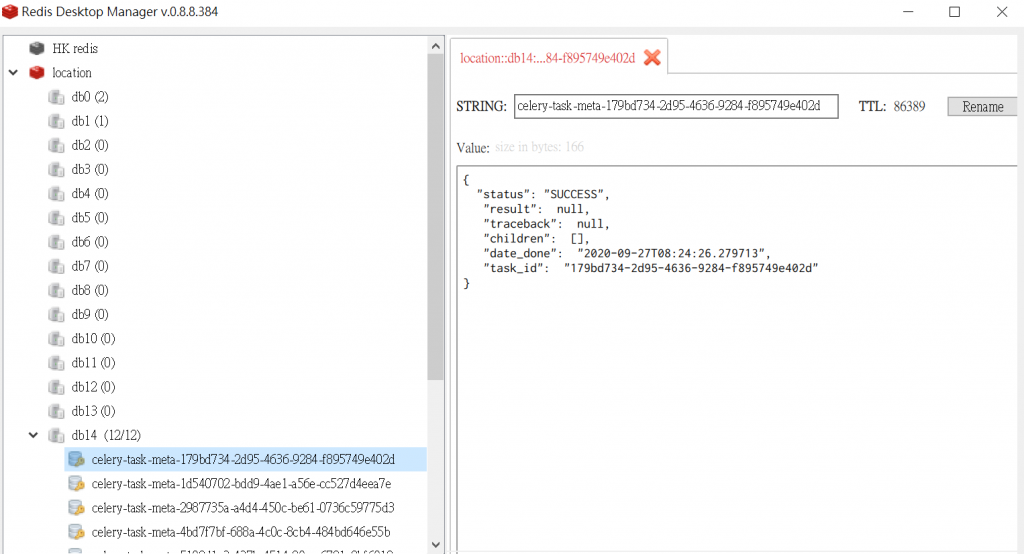Select the location connection label

(72, 73)
